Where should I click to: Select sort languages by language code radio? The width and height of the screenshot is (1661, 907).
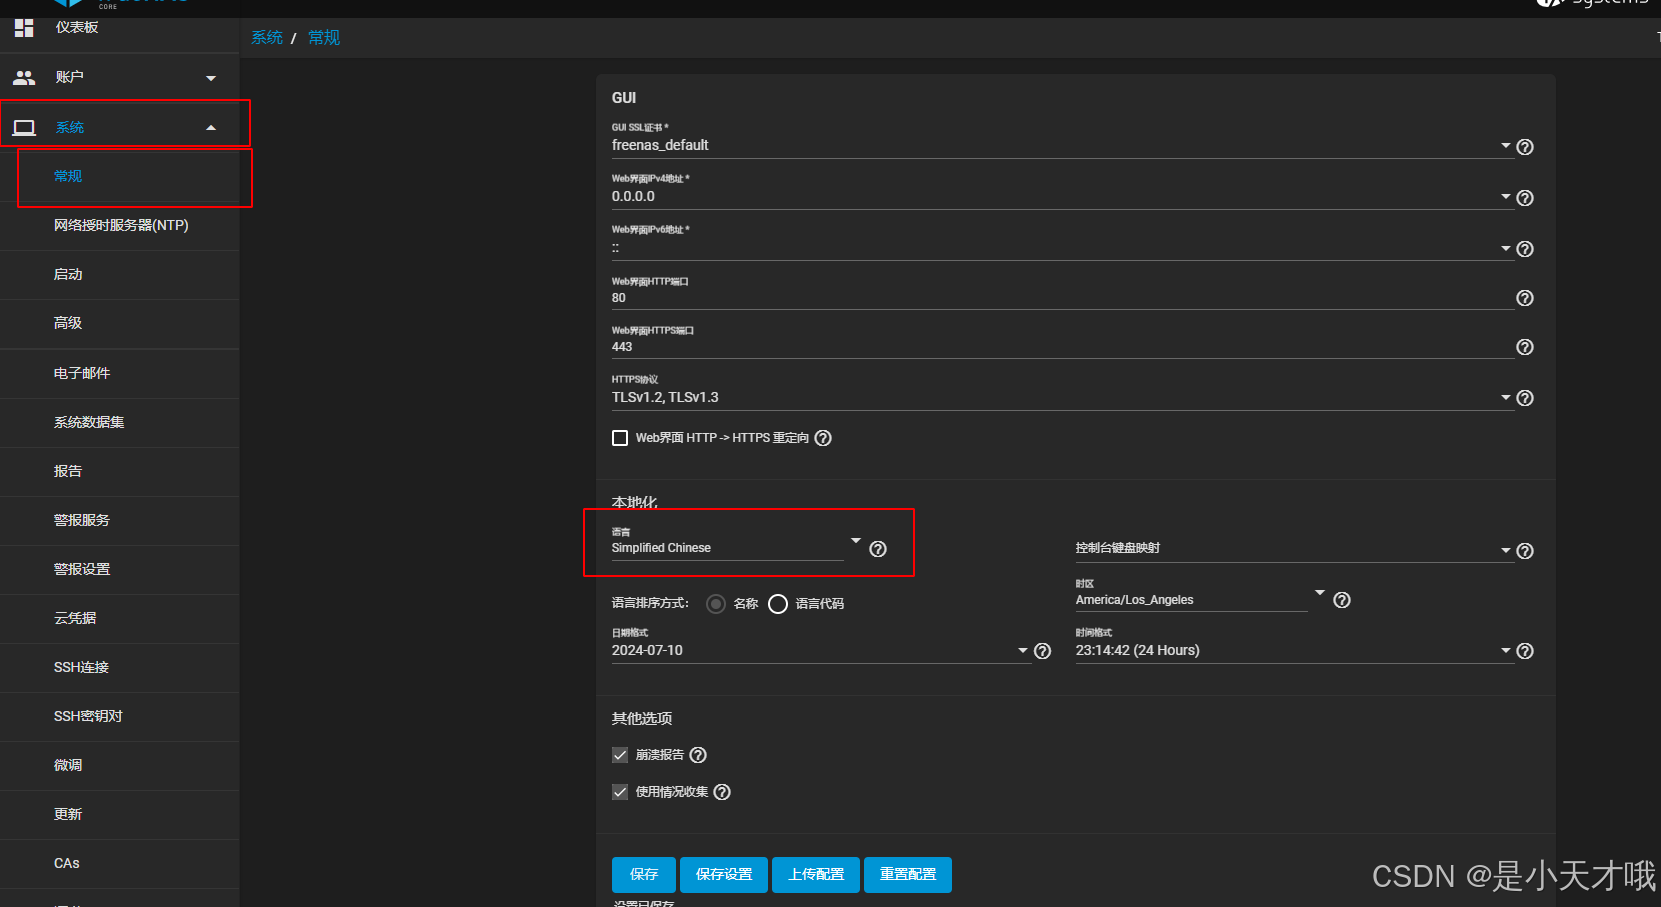778,604
